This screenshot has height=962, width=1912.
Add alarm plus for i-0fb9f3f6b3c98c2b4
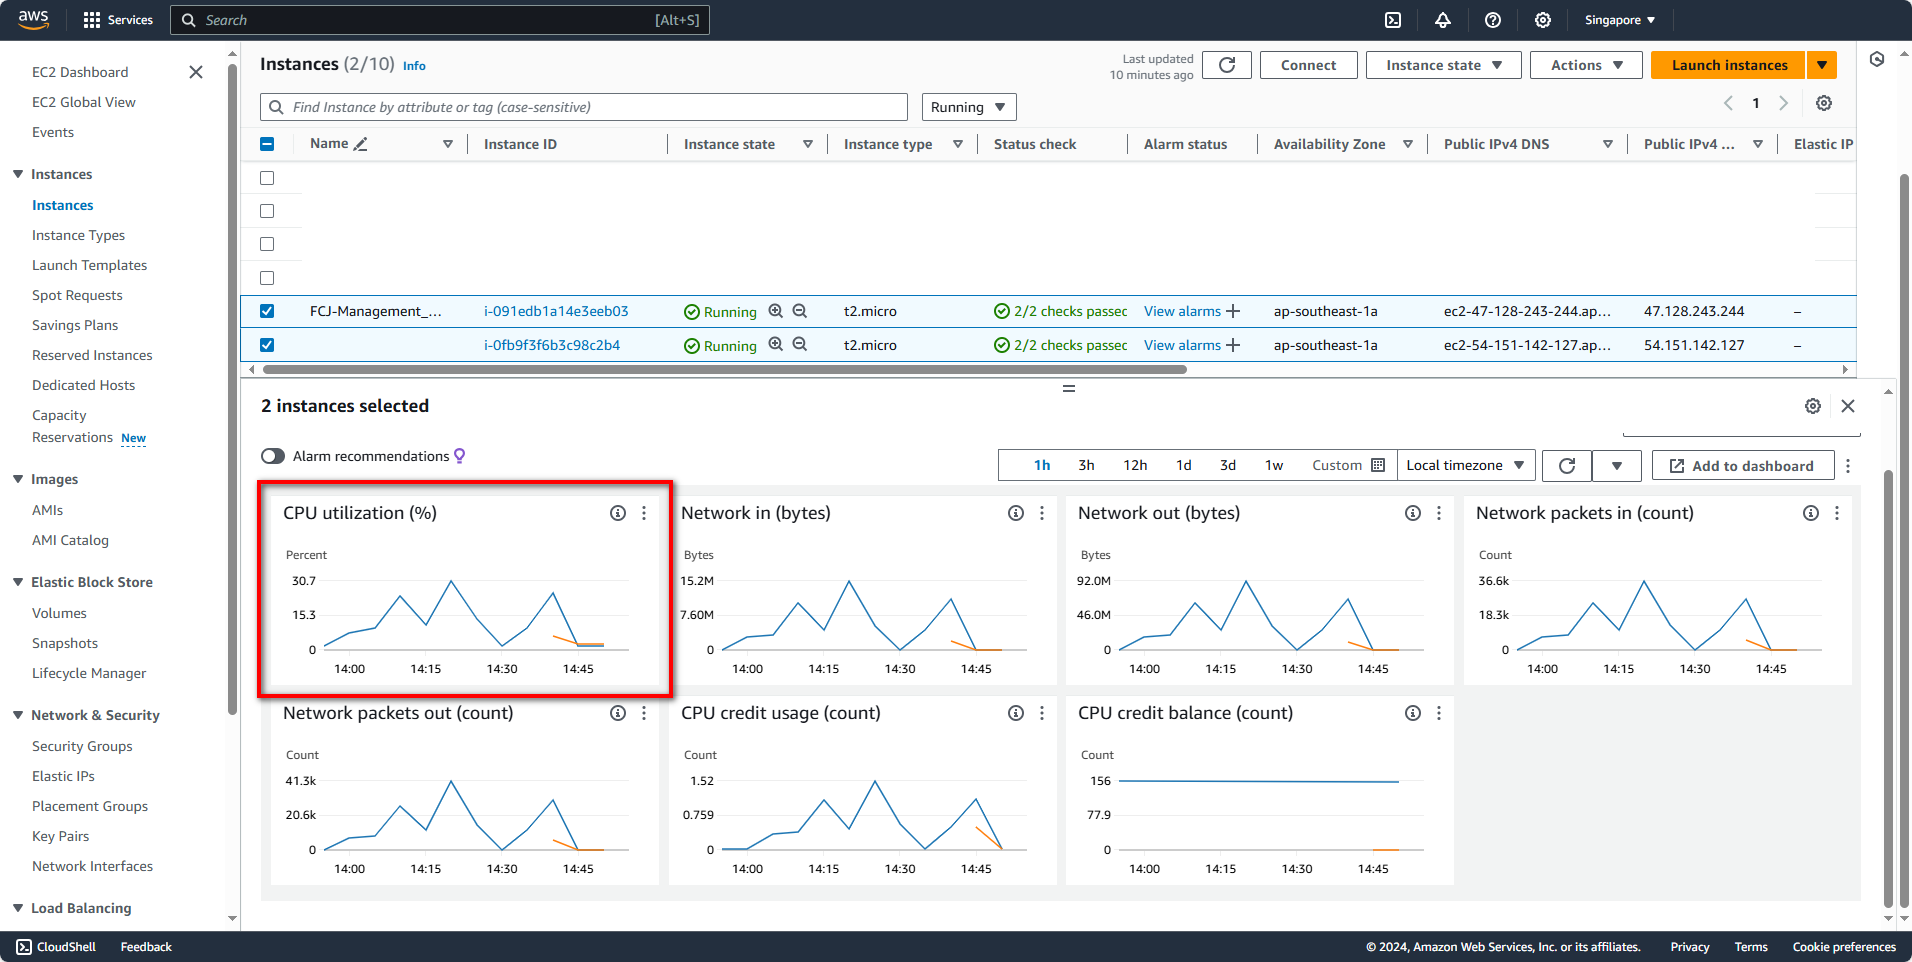pos(1233,345)
